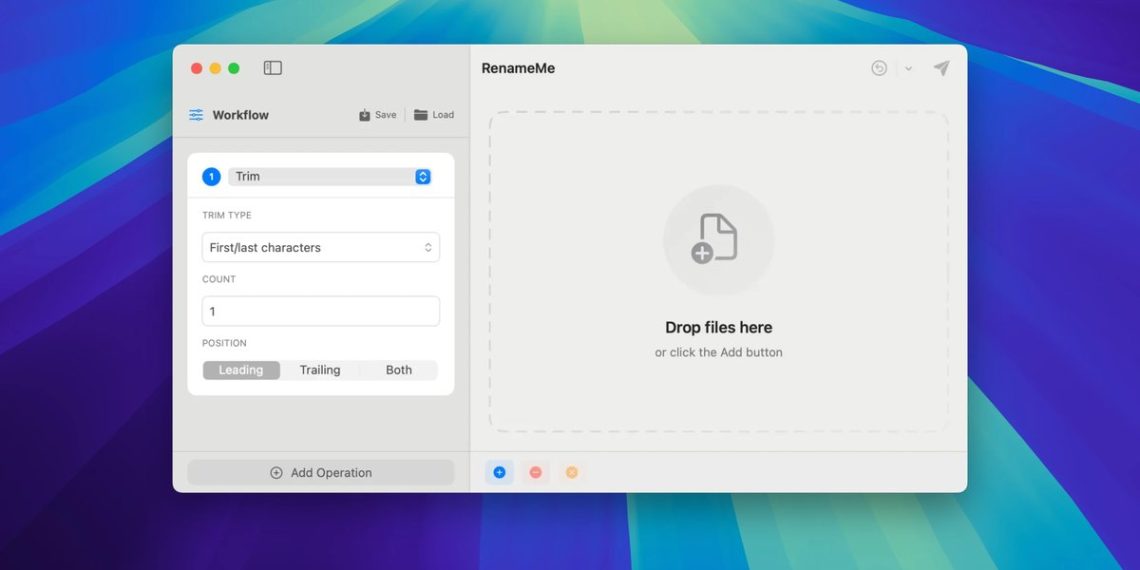Click the paper plane apply icon

pos(941,68)
